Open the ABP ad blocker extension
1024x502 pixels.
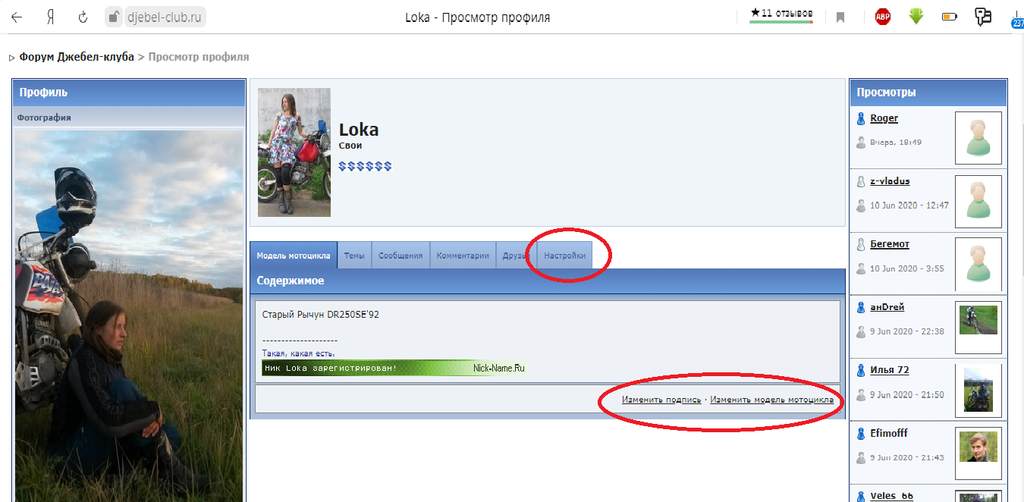883,18
